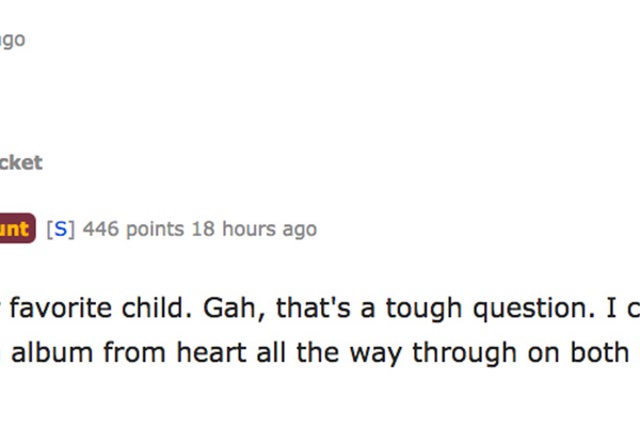Click the blue [S] submitter tag
This screenshot has width=640, height=427.
click(x=60, y=229)
